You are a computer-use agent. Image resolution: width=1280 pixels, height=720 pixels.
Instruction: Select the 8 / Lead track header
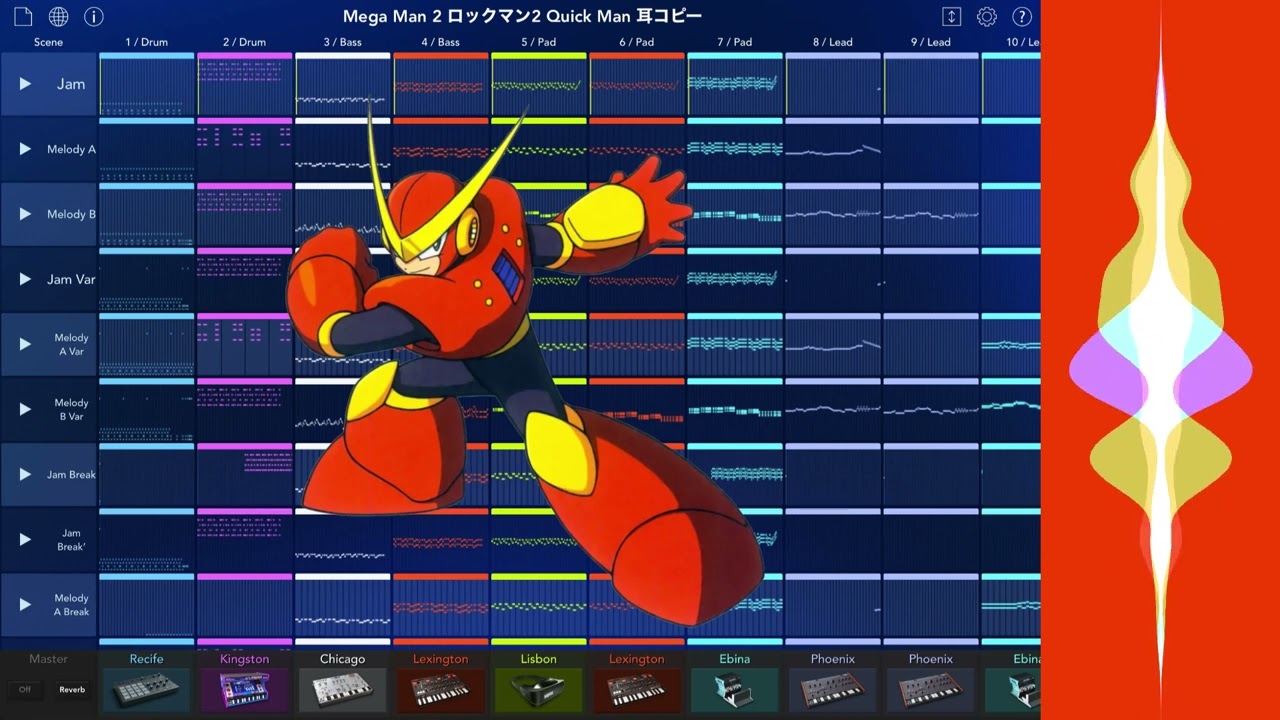pos(832,42)
